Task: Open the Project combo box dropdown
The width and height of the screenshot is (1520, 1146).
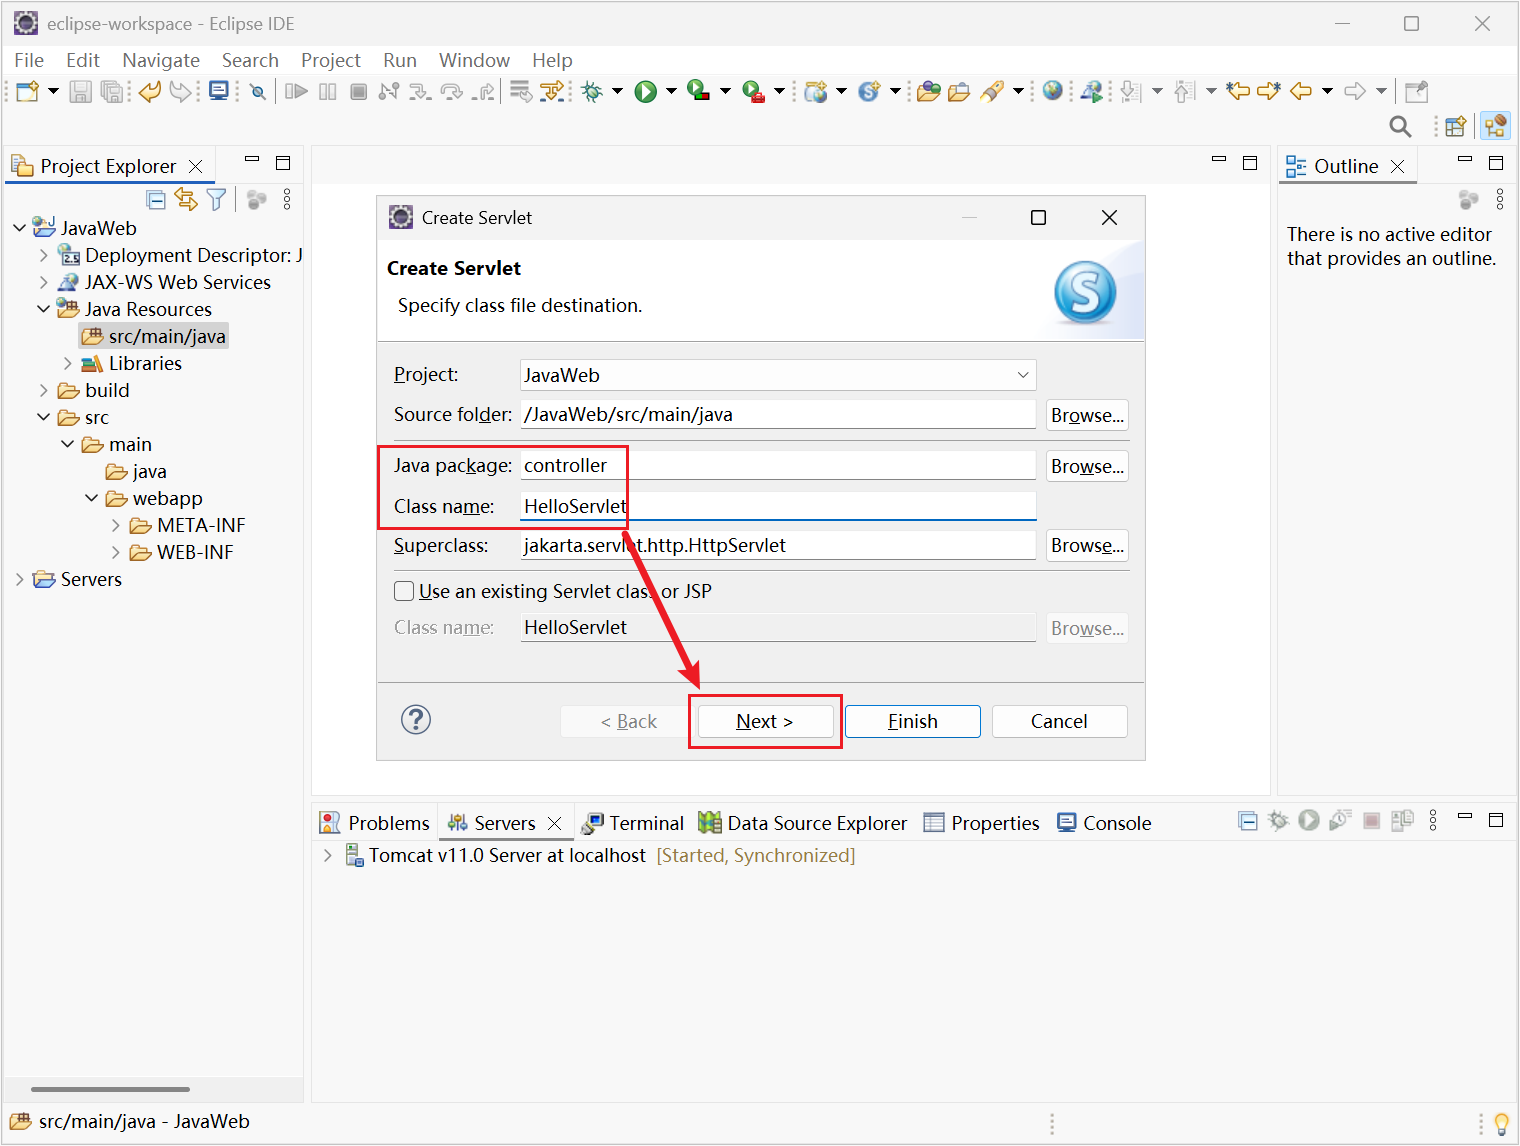Action: 1023,375
